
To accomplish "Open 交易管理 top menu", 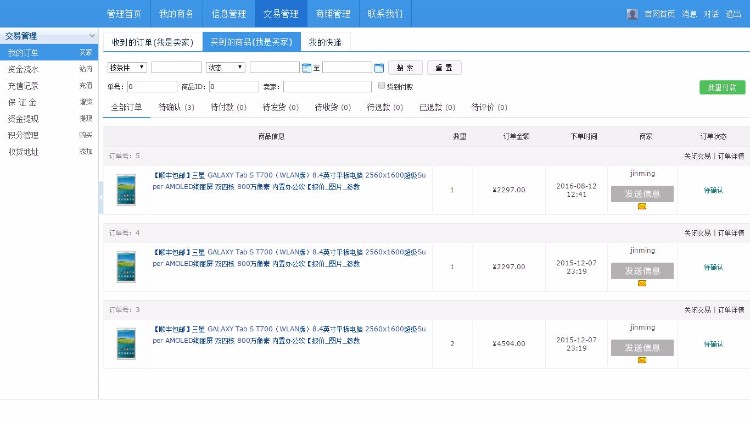I will point(281,14).
